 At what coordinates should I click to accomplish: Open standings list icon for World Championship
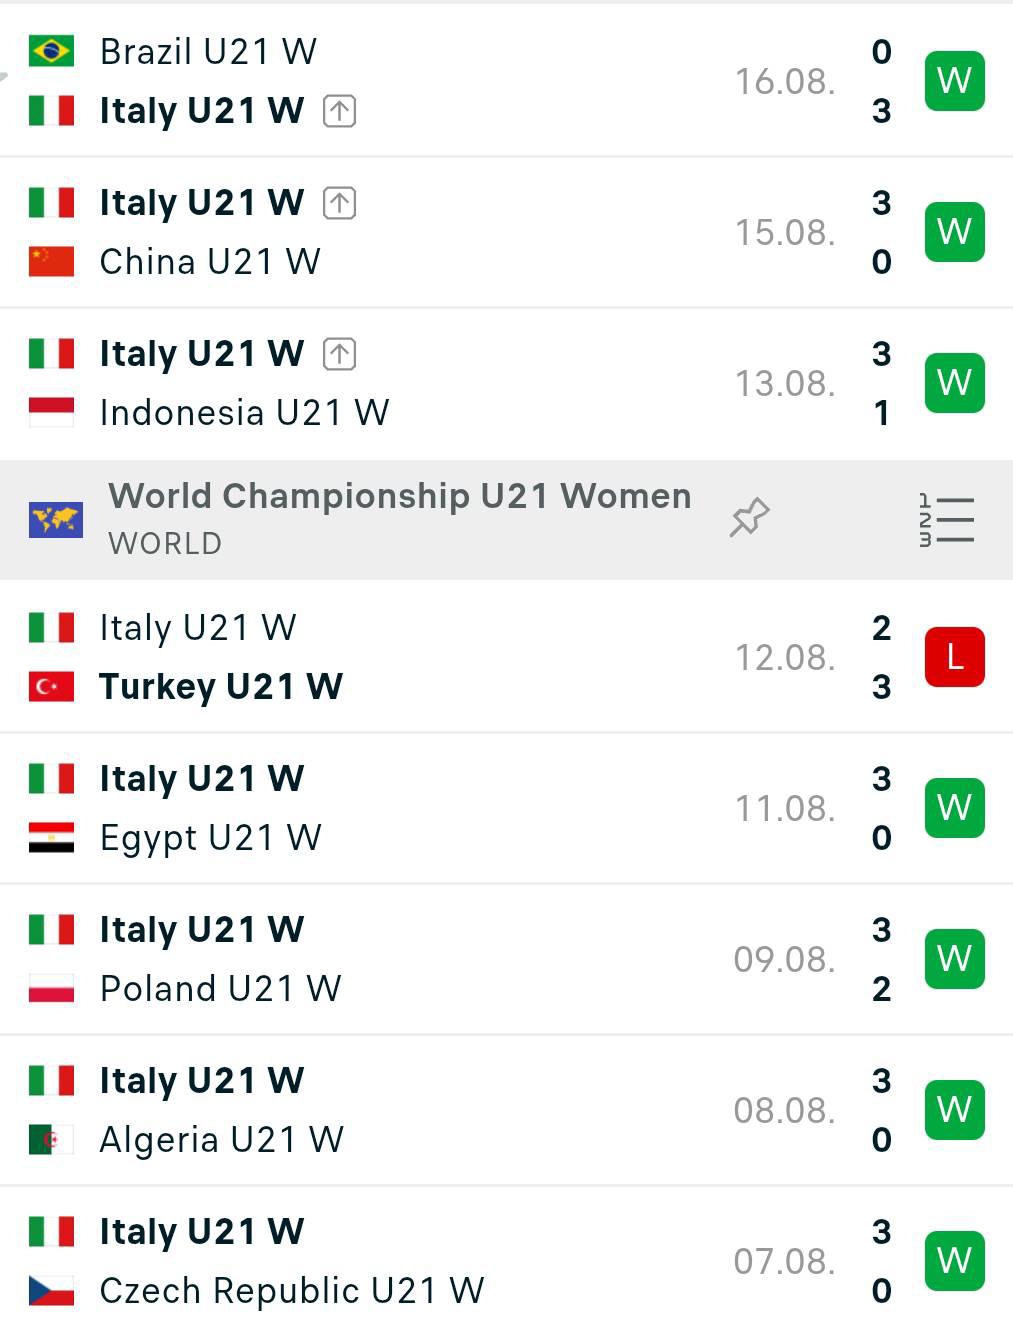click(946, 520)
